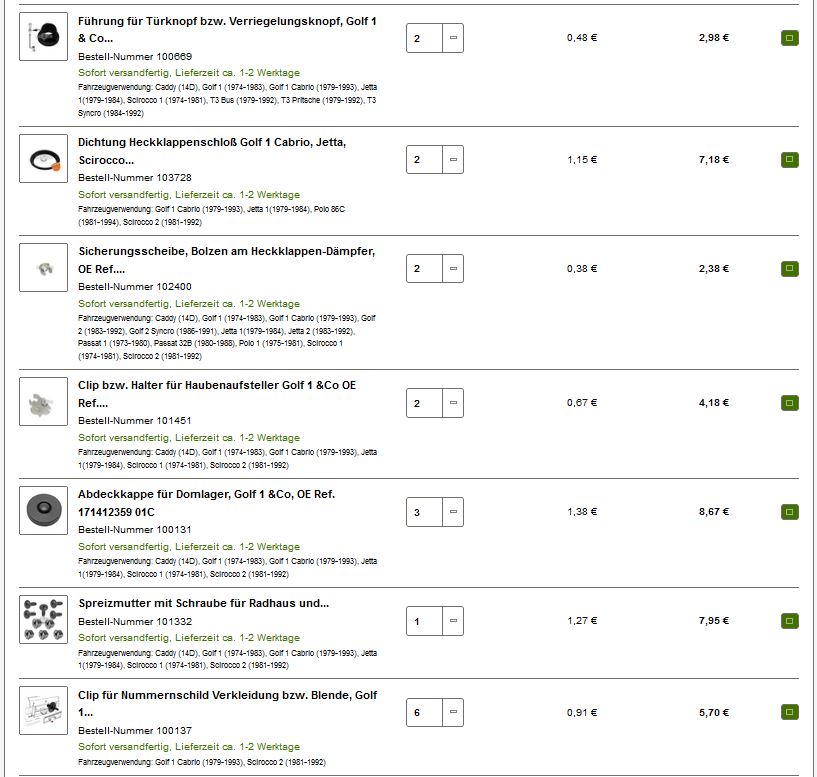Viewport: 817px width, 777px height.
Task: Open Dichtung Heckklappenschloß product thumbnail
Action: click(44, 158)
